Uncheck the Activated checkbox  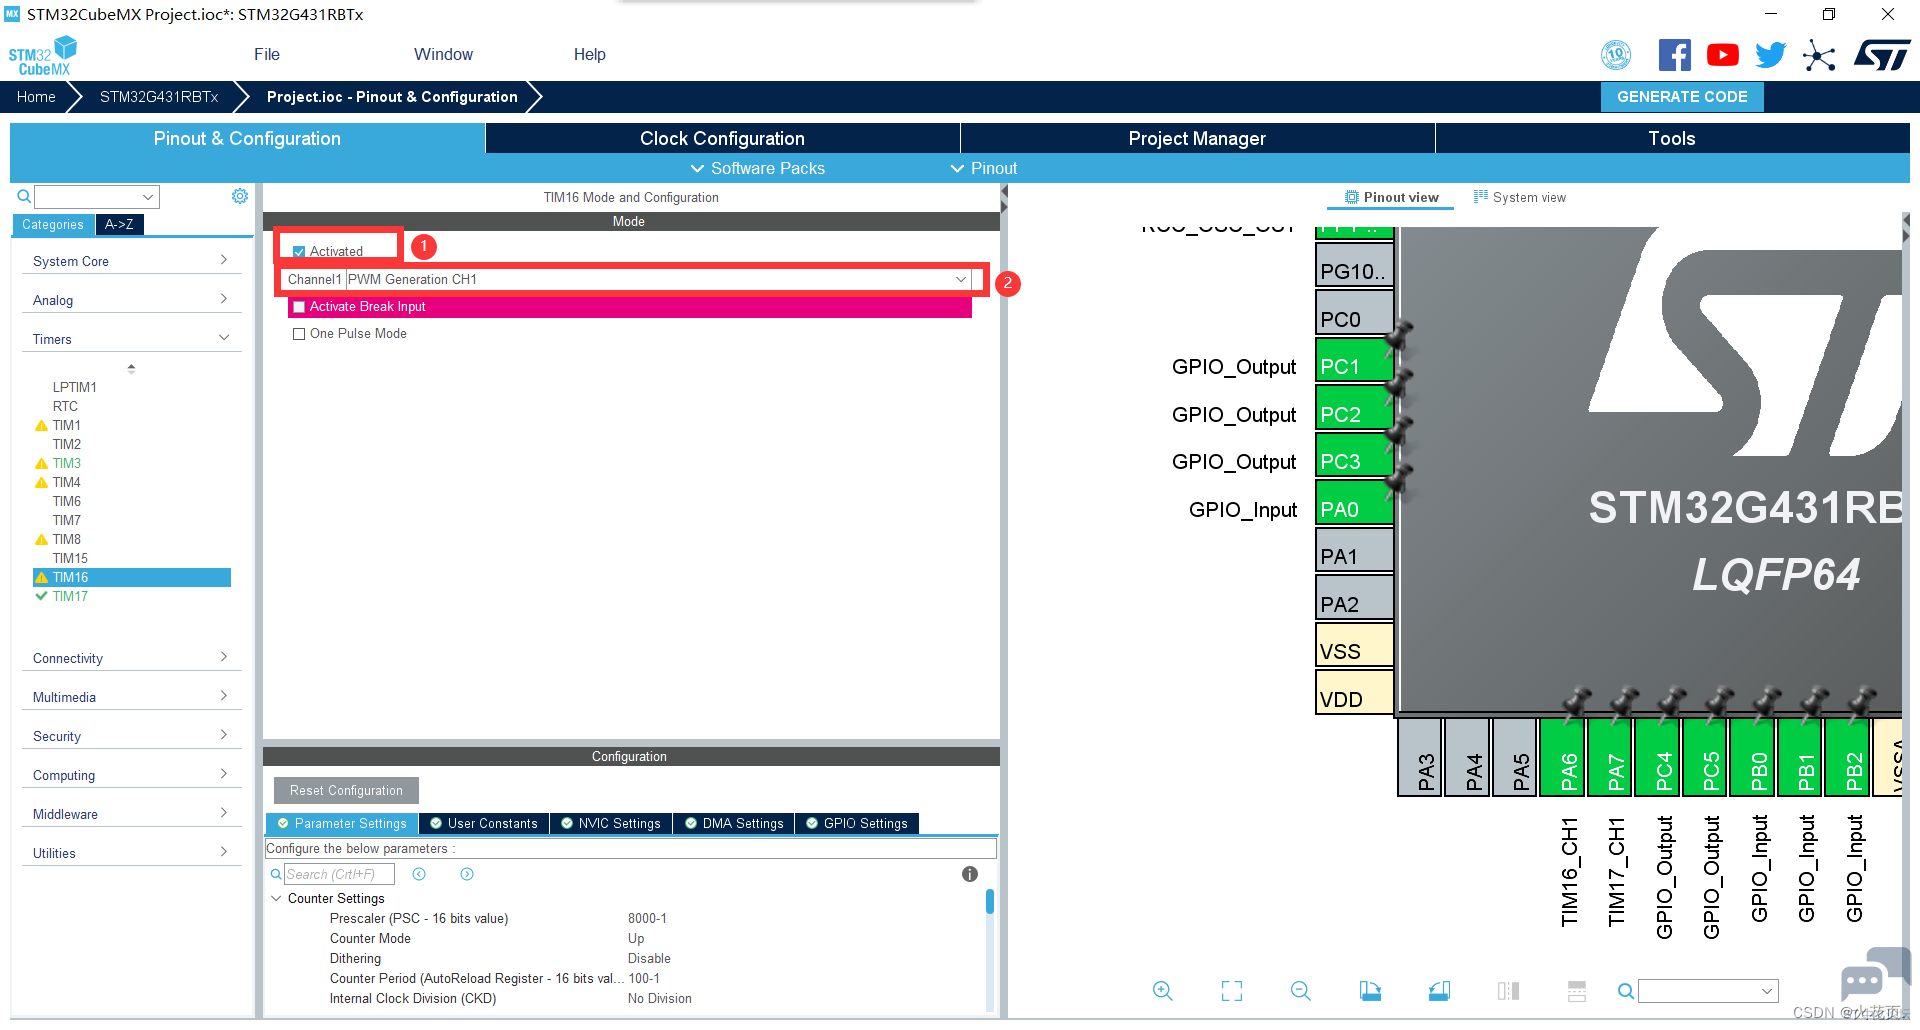[299, 252]
